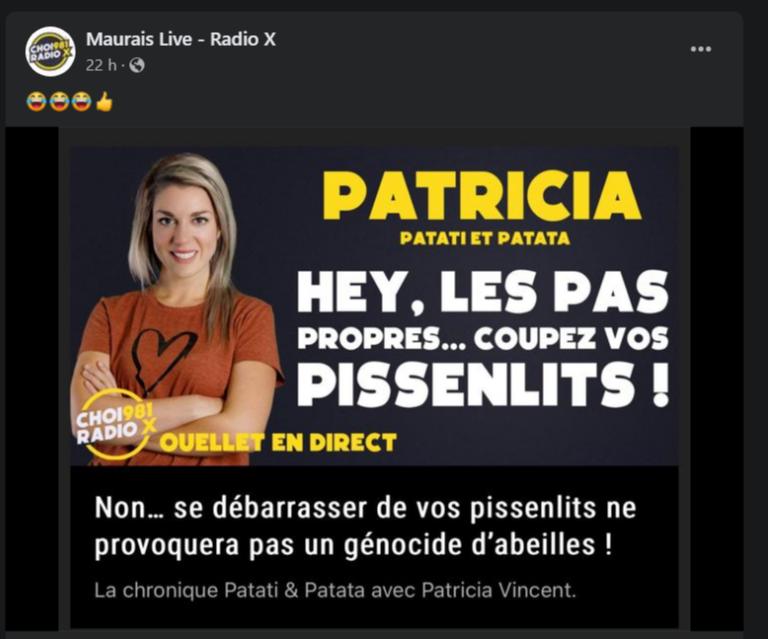This screenshot has width=768, height=639.
Task: Click the Patati & Patata chronicle description line
Action: click(336, 590)
